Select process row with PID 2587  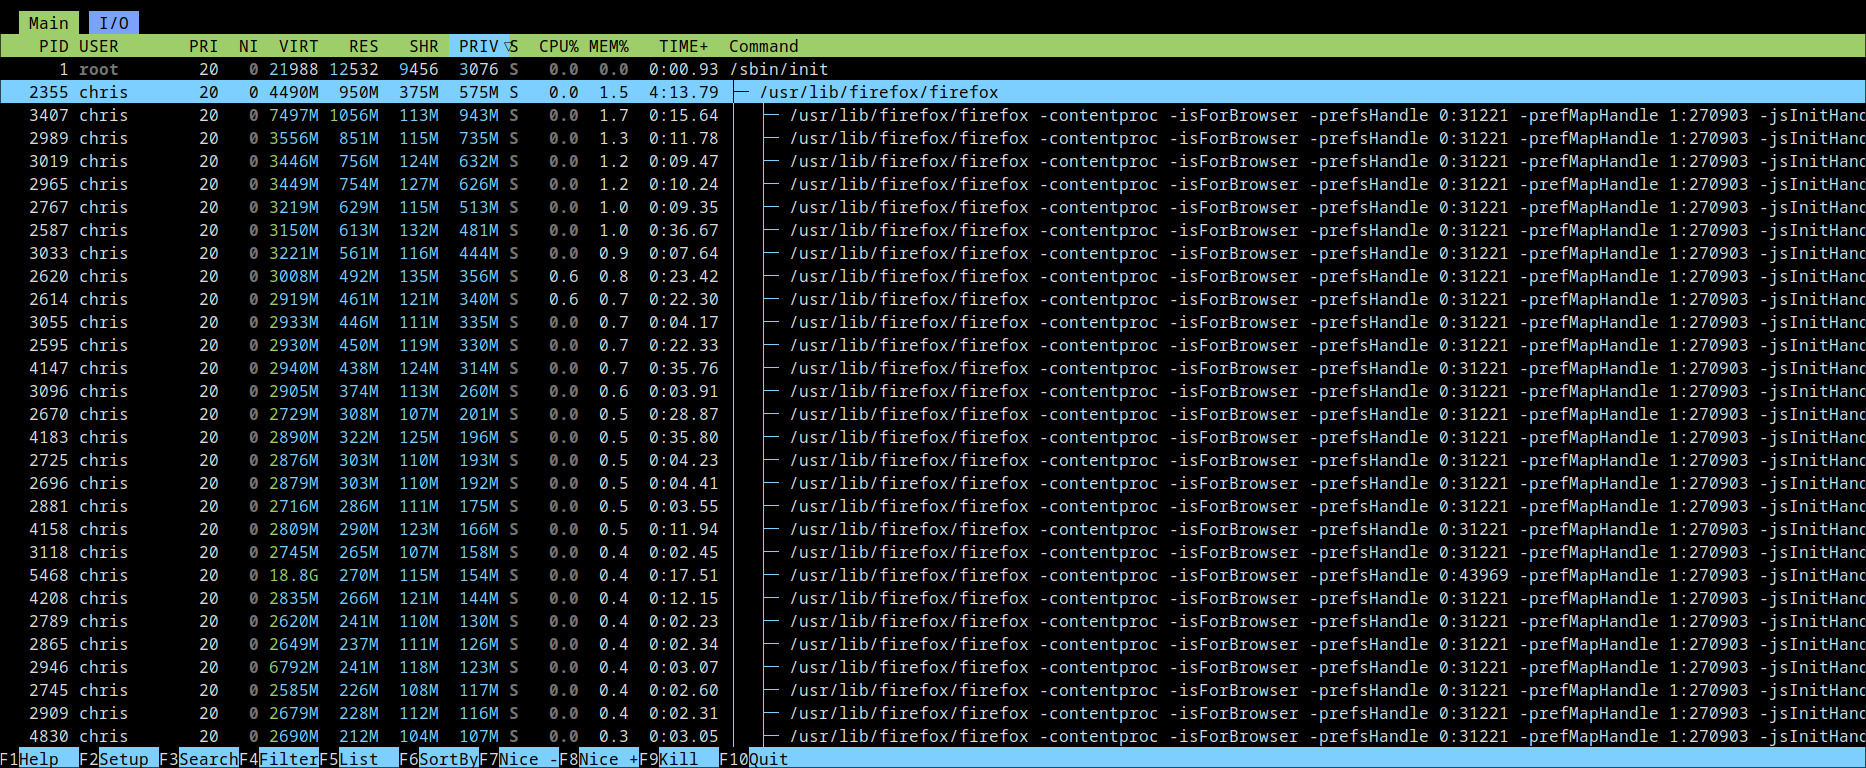pyautogui.click(x=932, y=230)
